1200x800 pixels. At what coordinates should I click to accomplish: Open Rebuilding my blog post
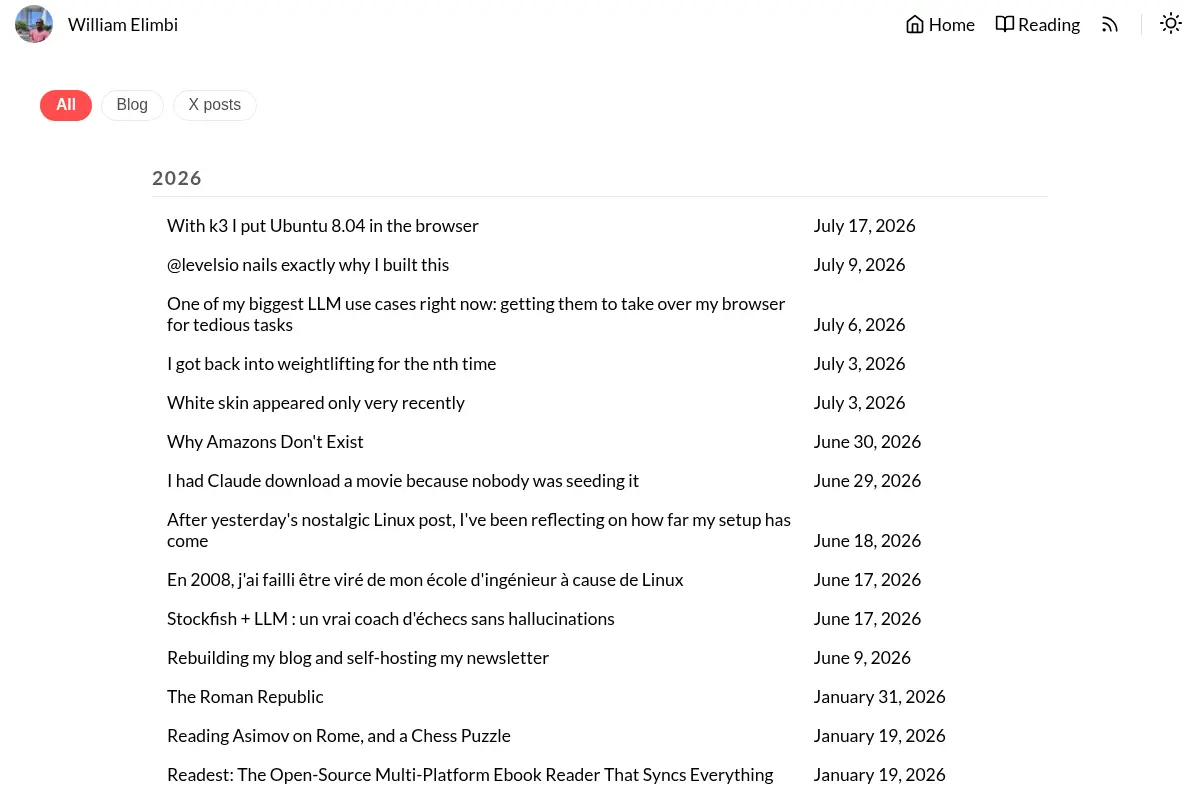click(358, 658)
